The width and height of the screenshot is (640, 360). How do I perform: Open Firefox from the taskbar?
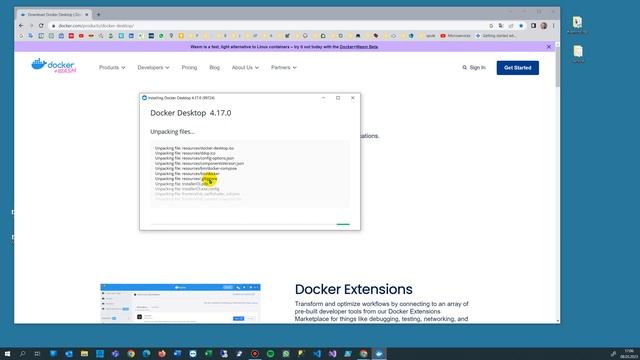[x=162, y=354]
